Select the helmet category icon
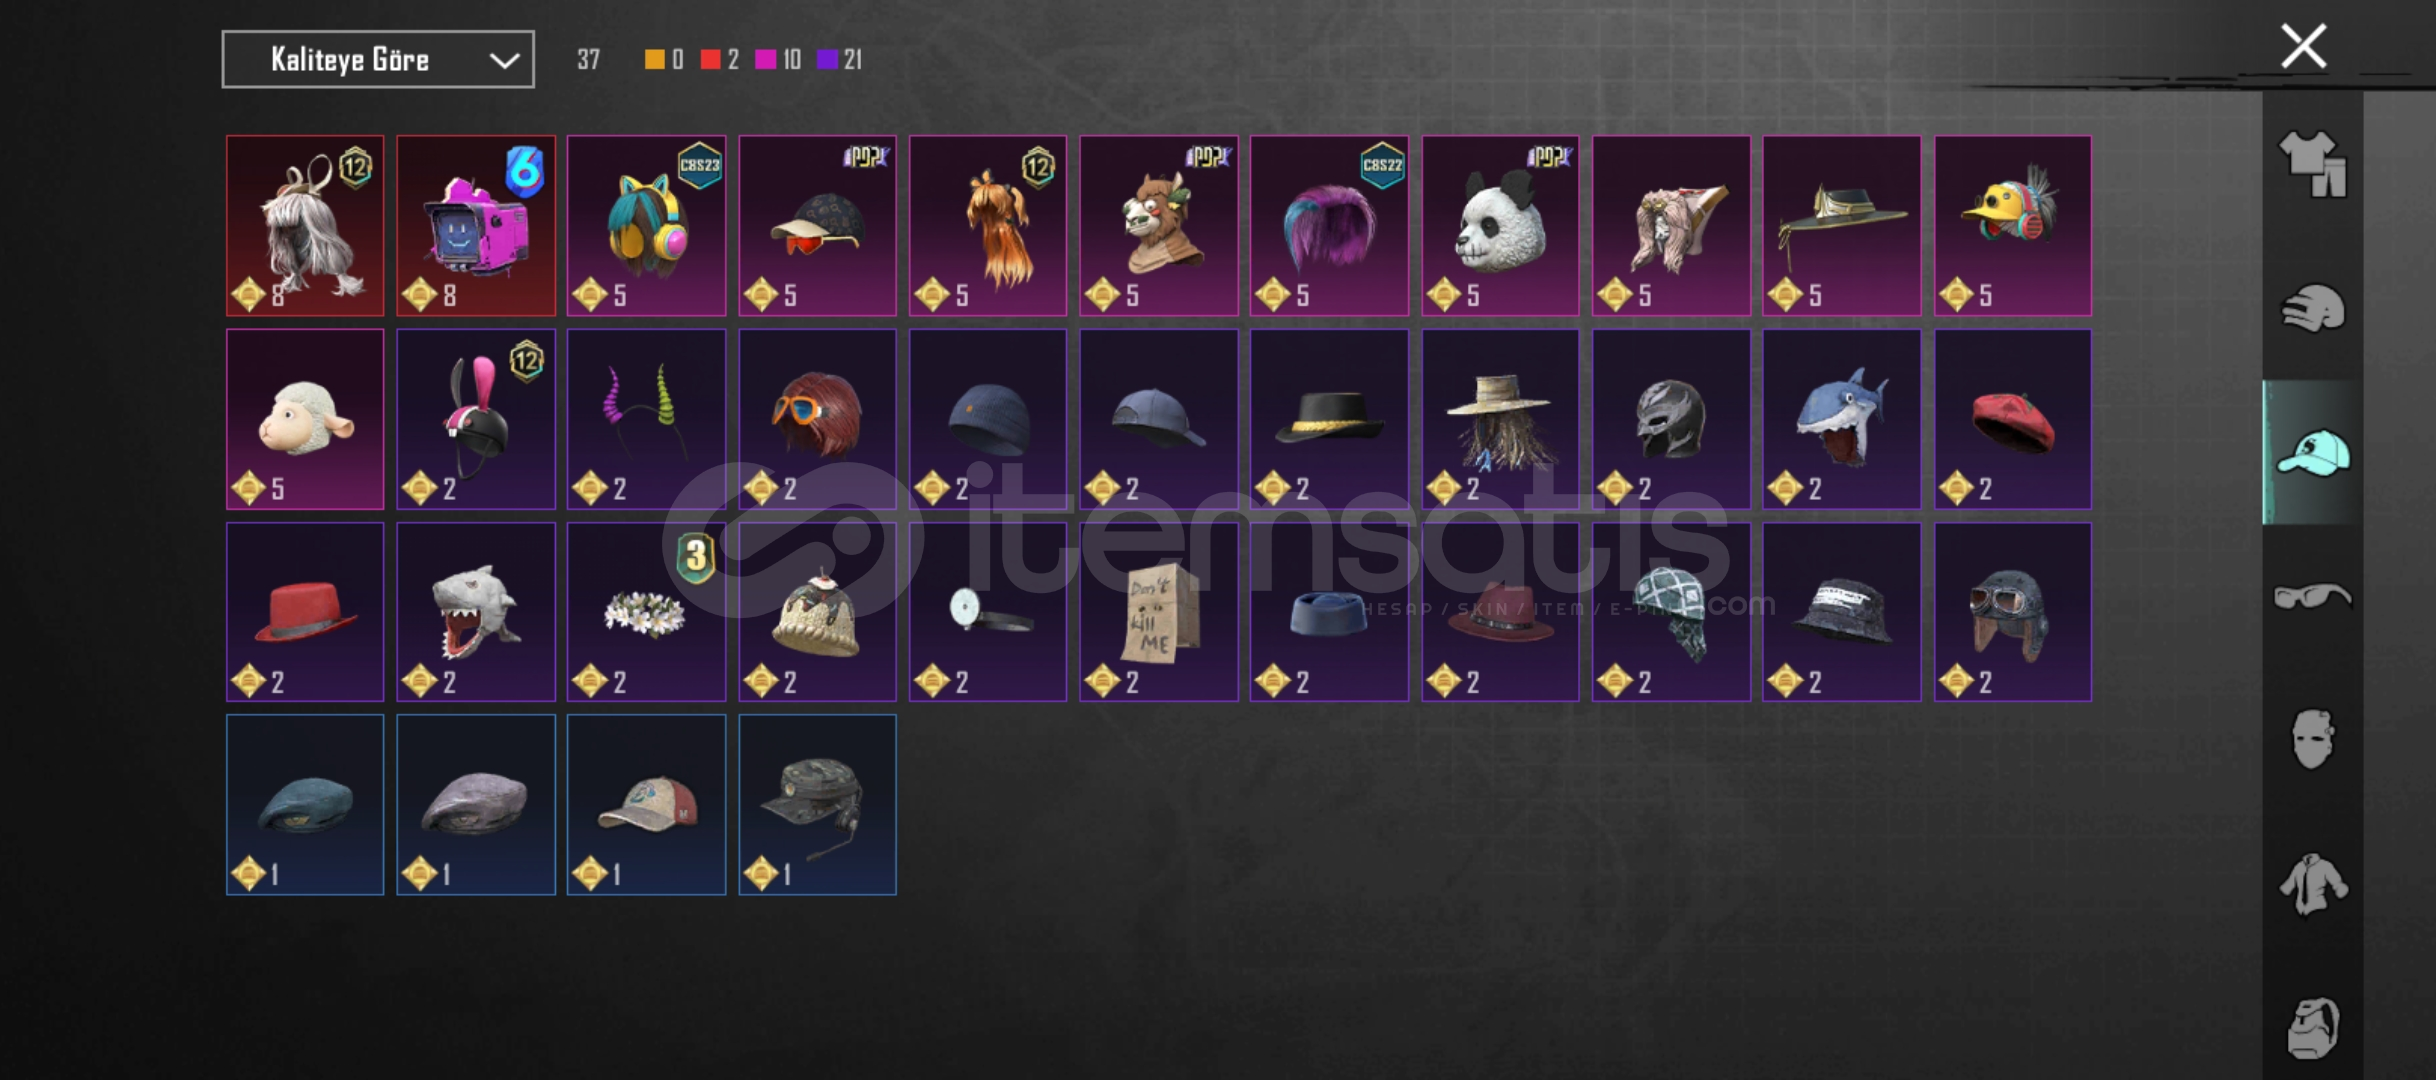 (x=2312, y=308)
